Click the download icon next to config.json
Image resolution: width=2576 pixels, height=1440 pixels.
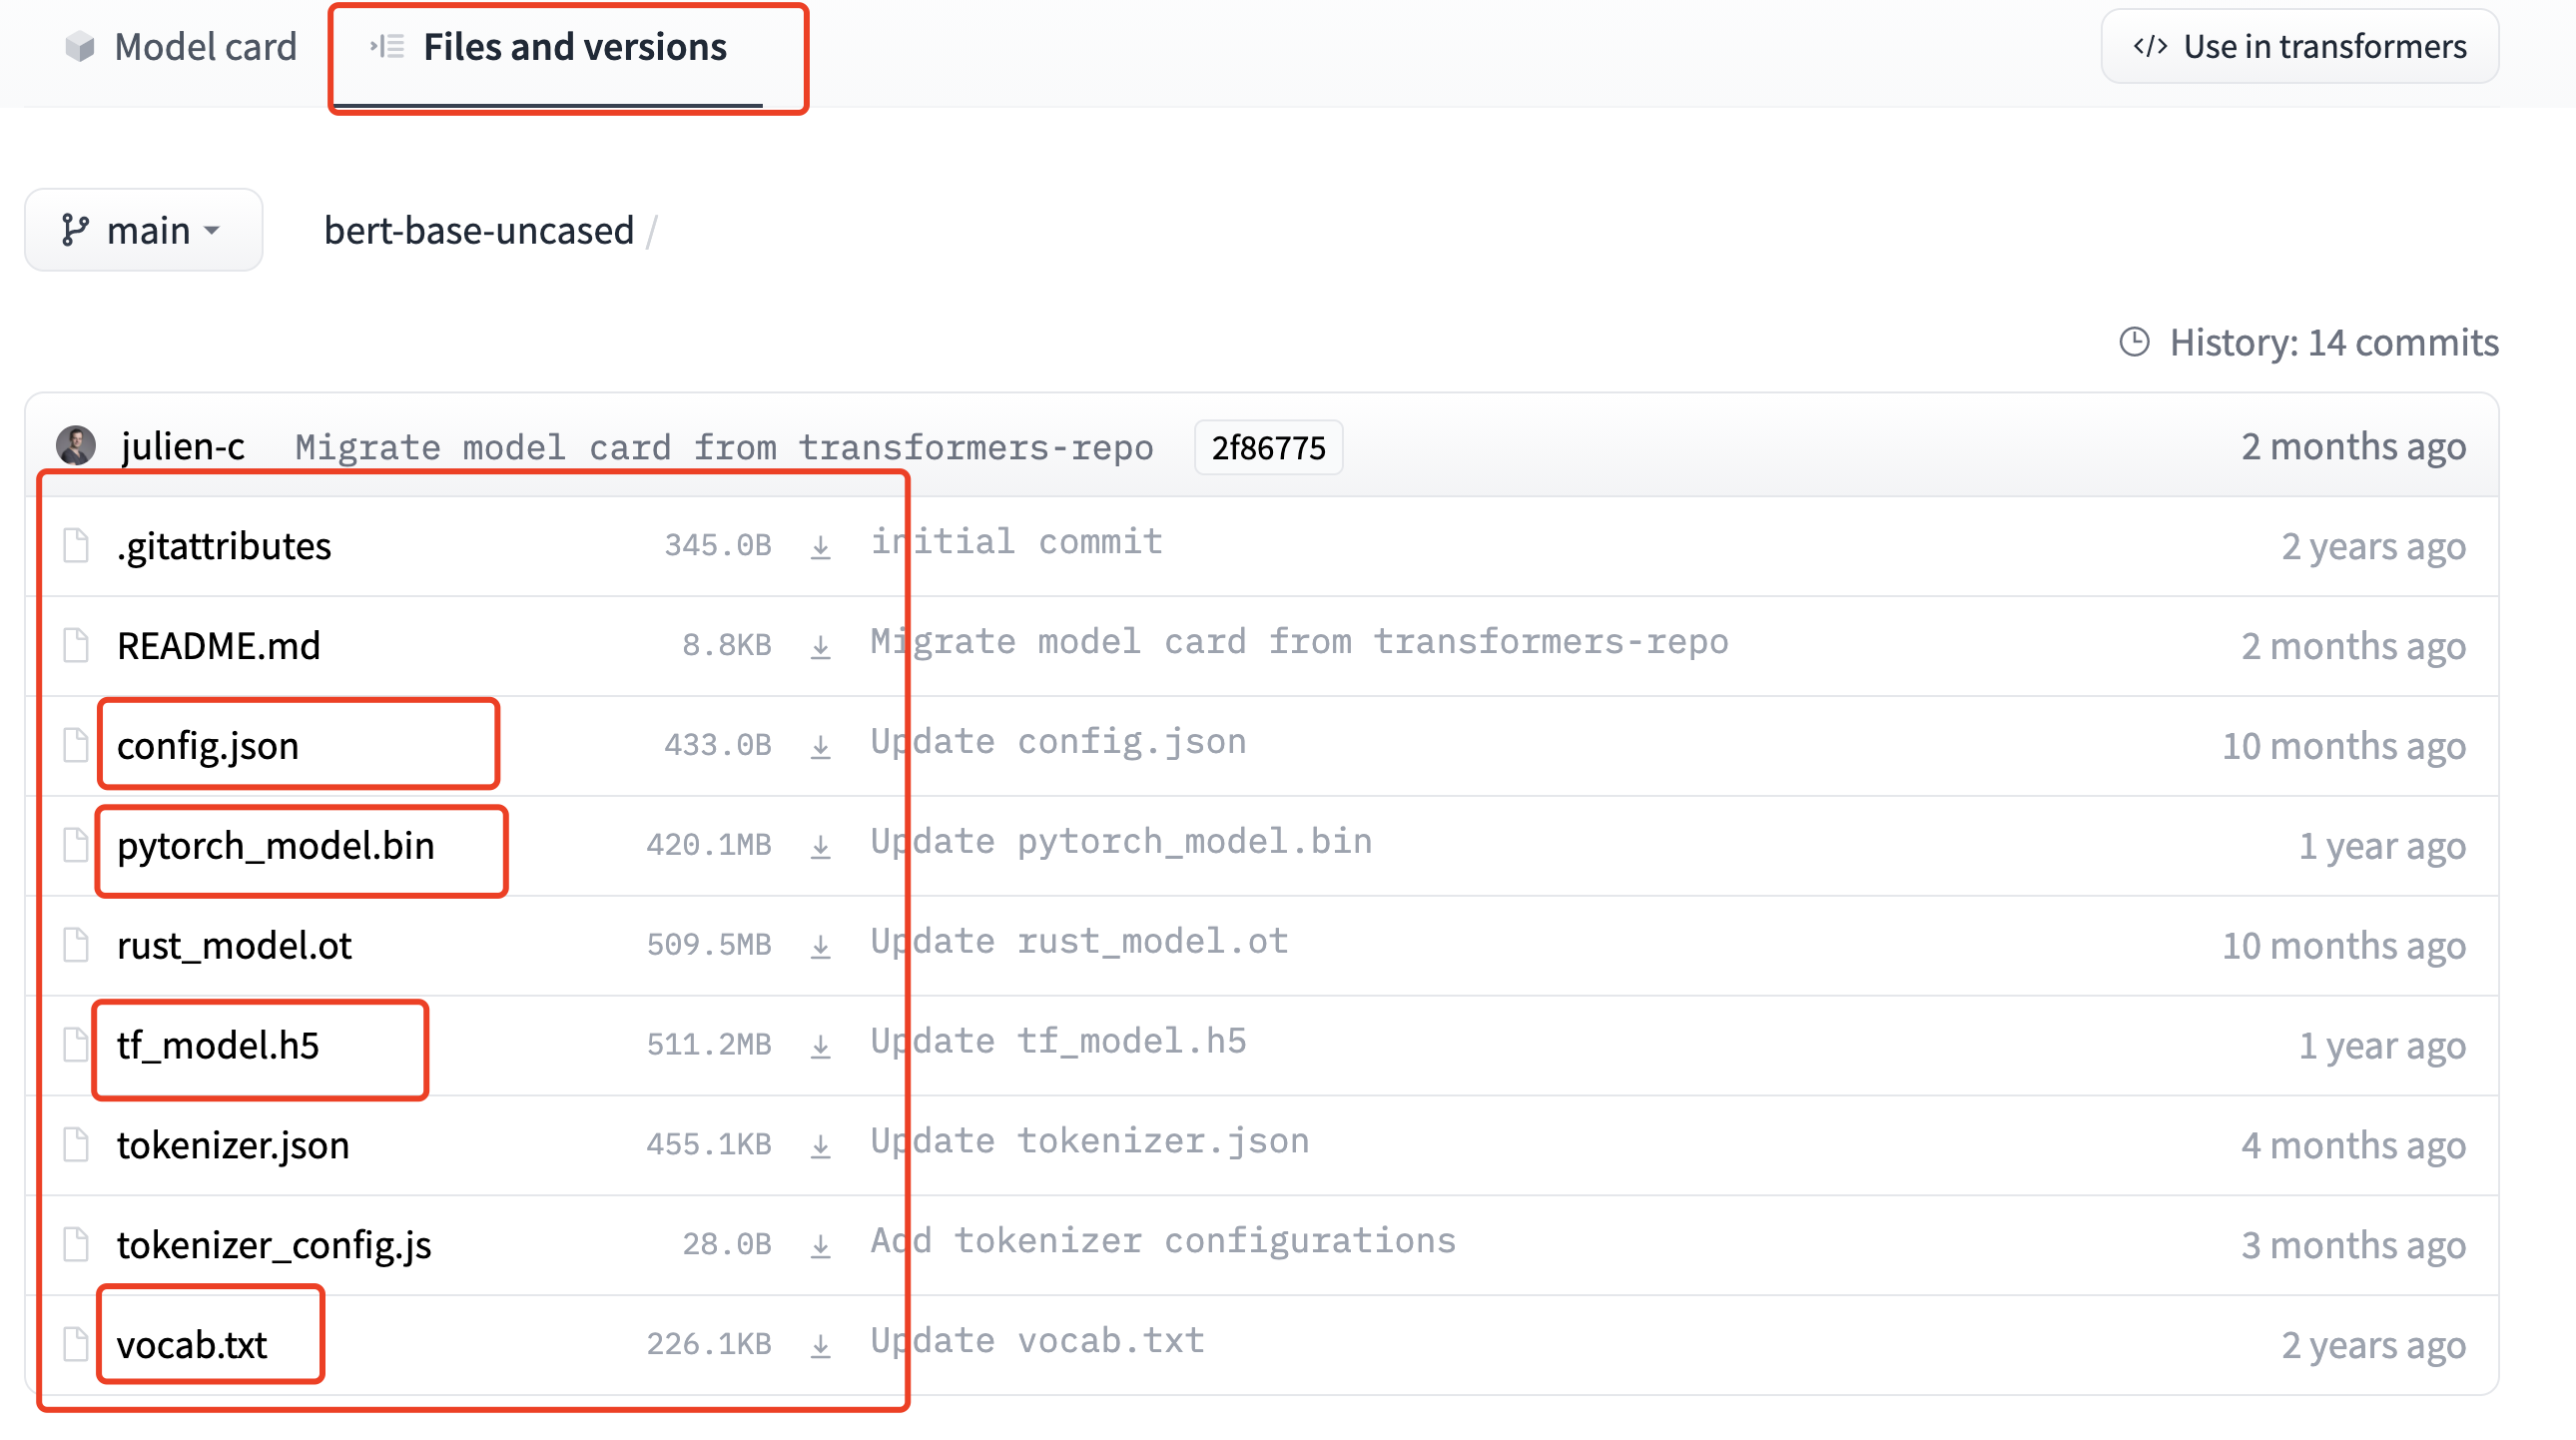pos(820,744)
